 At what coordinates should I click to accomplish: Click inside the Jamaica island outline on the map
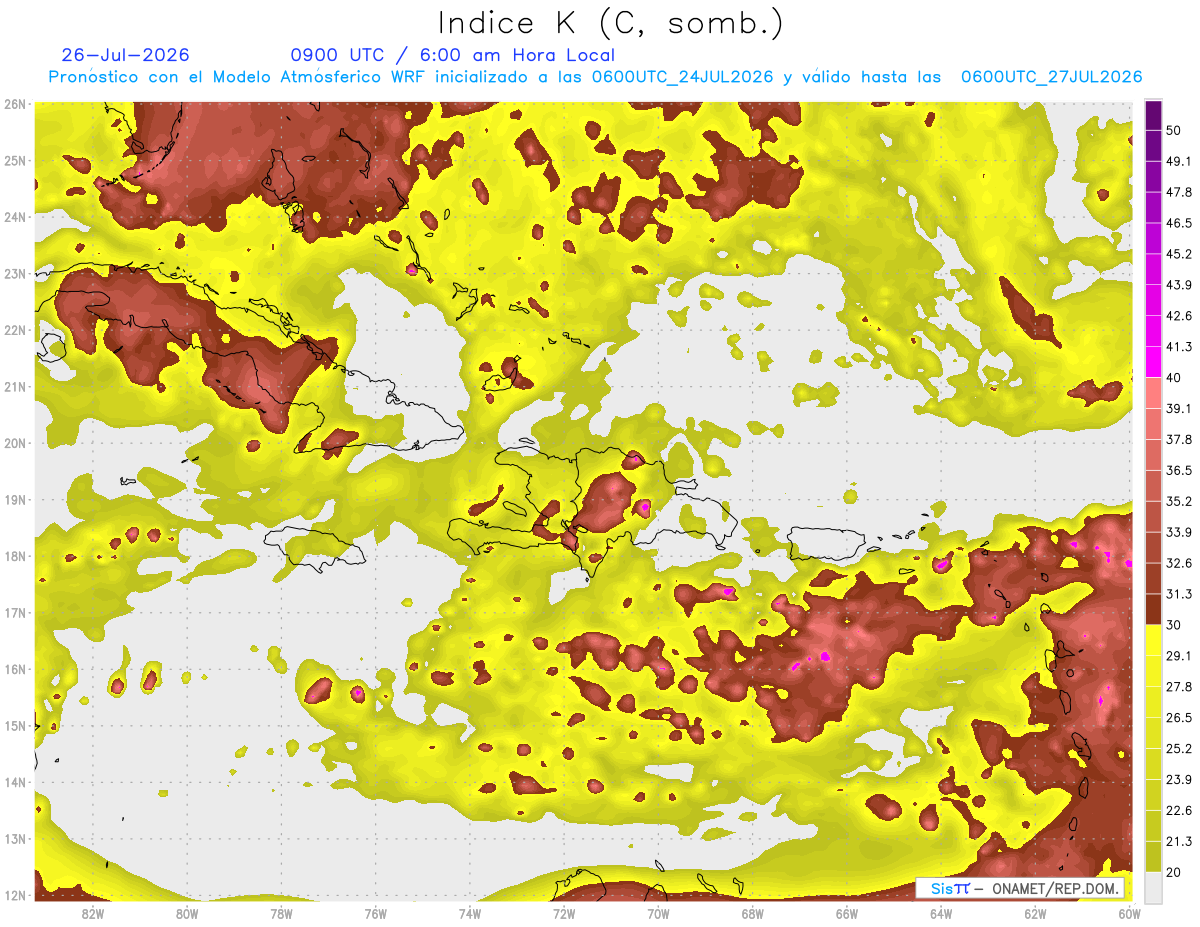pos(315,547)
